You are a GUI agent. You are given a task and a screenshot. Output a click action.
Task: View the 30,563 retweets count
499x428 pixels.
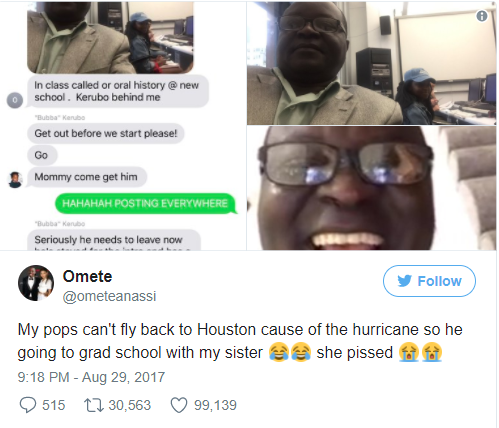coord(130,405)
